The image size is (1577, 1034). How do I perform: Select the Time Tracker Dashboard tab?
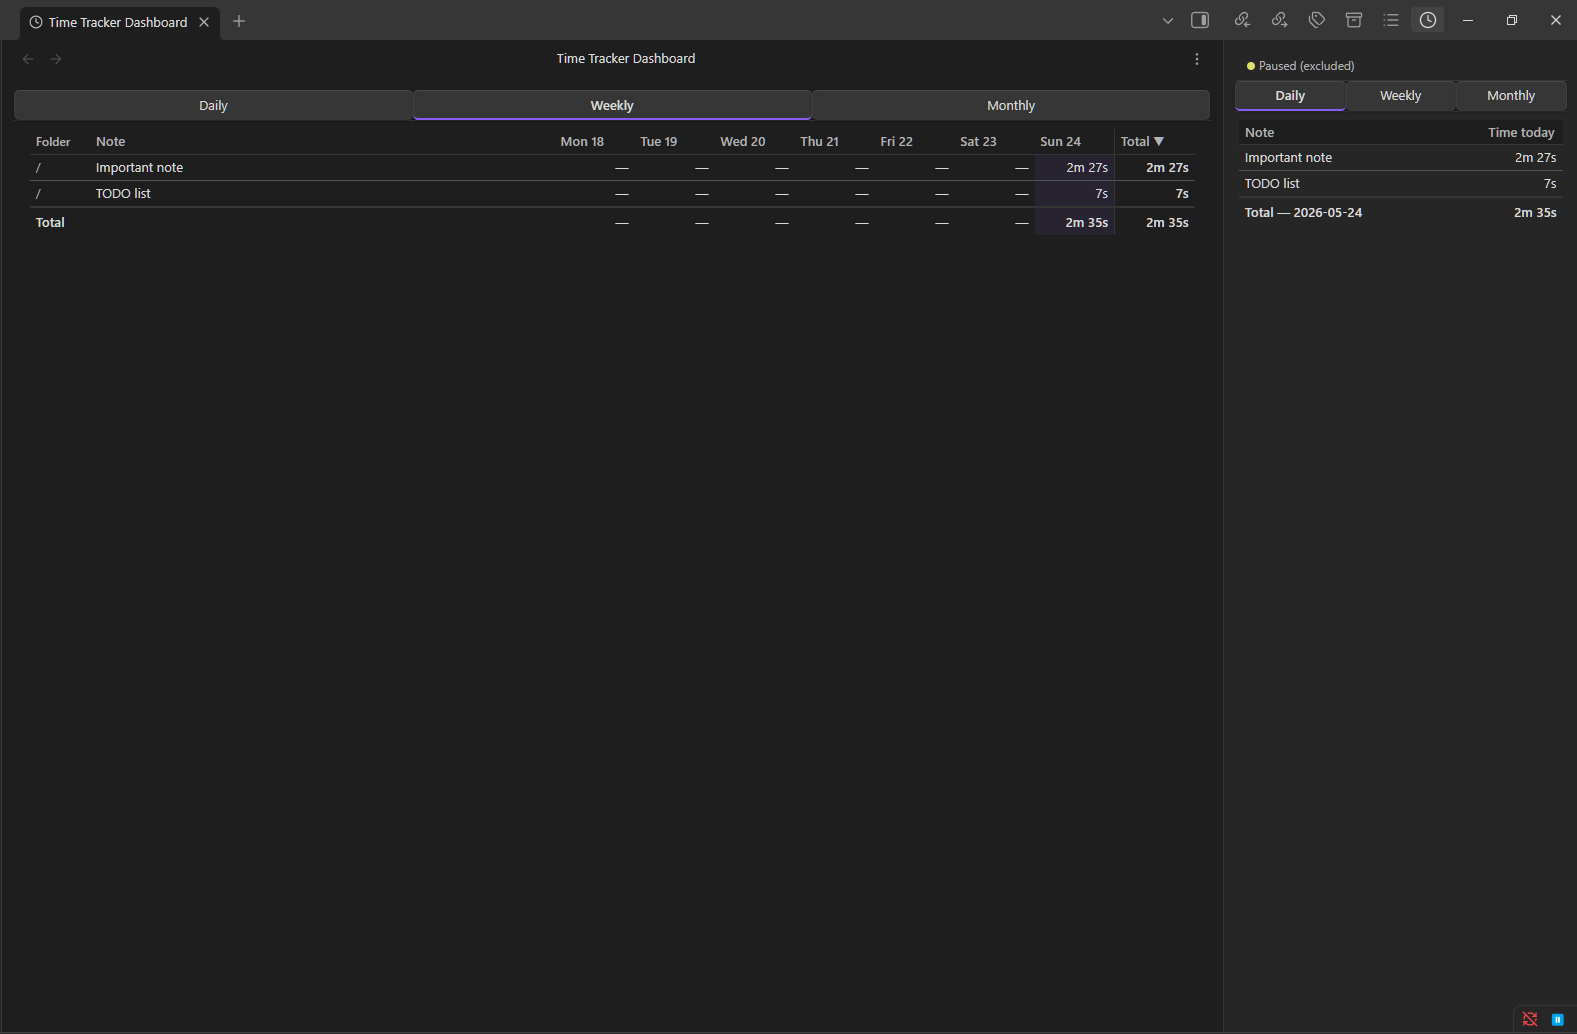[118, 22]
